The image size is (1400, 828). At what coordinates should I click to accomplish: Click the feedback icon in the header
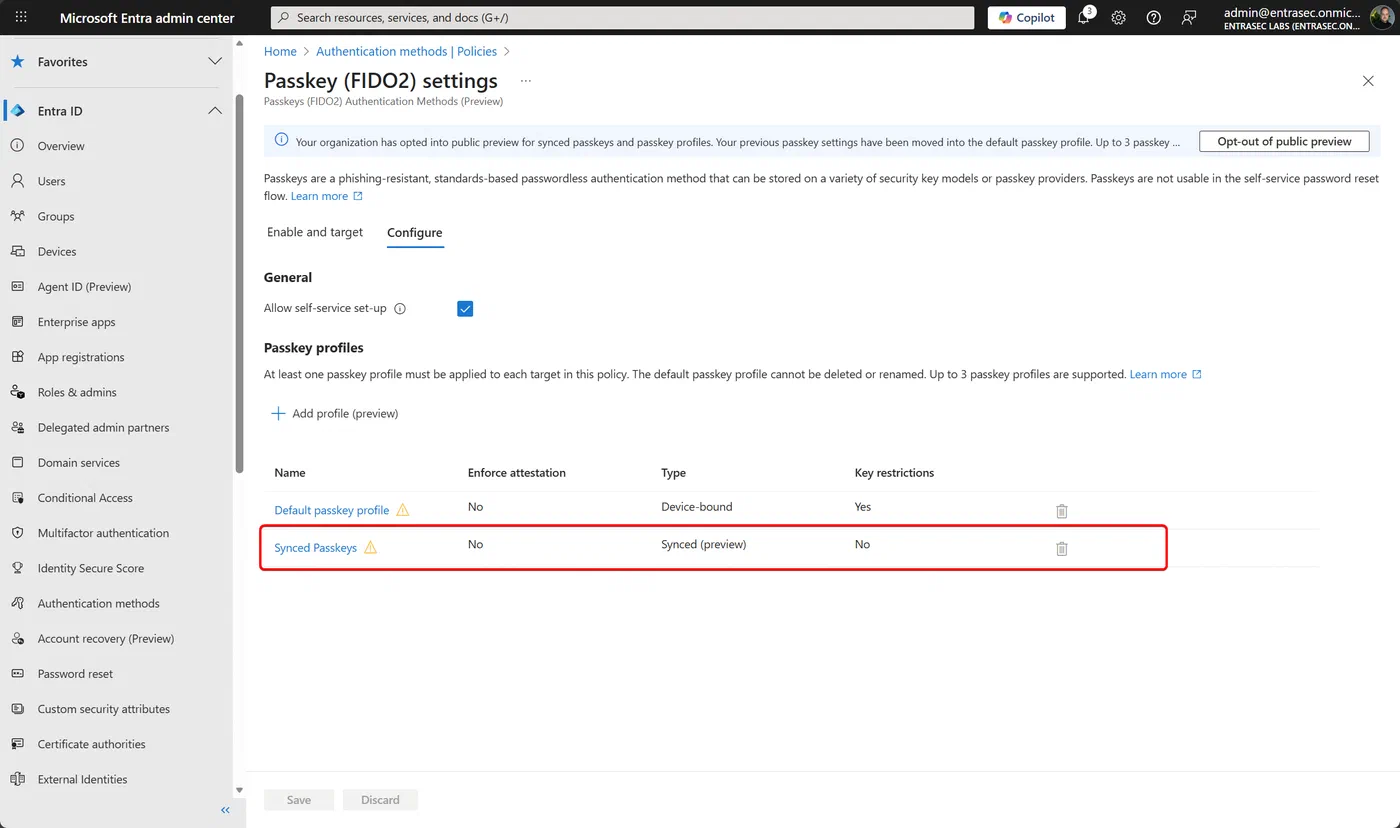[x=1189, y=18]
